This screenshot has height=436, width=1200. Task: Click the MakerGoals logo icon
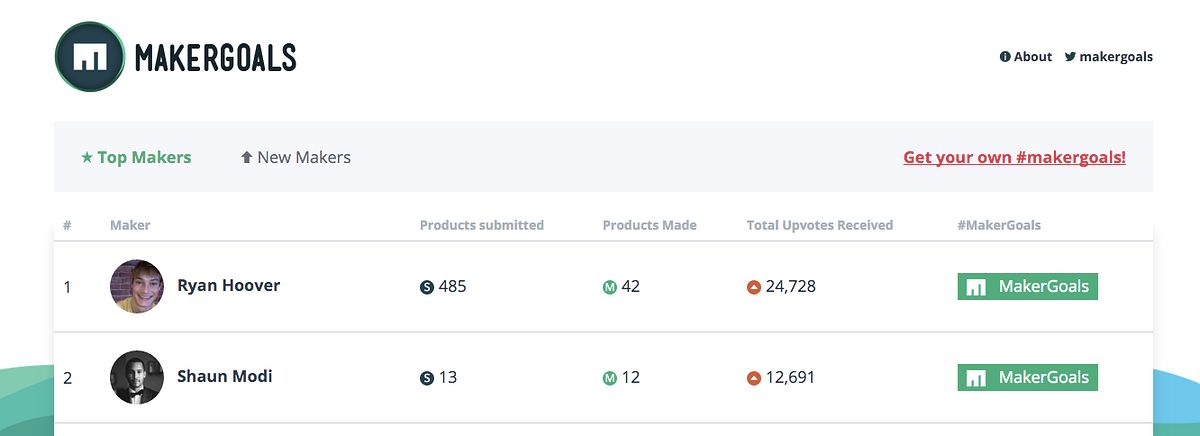coord(90,57)
